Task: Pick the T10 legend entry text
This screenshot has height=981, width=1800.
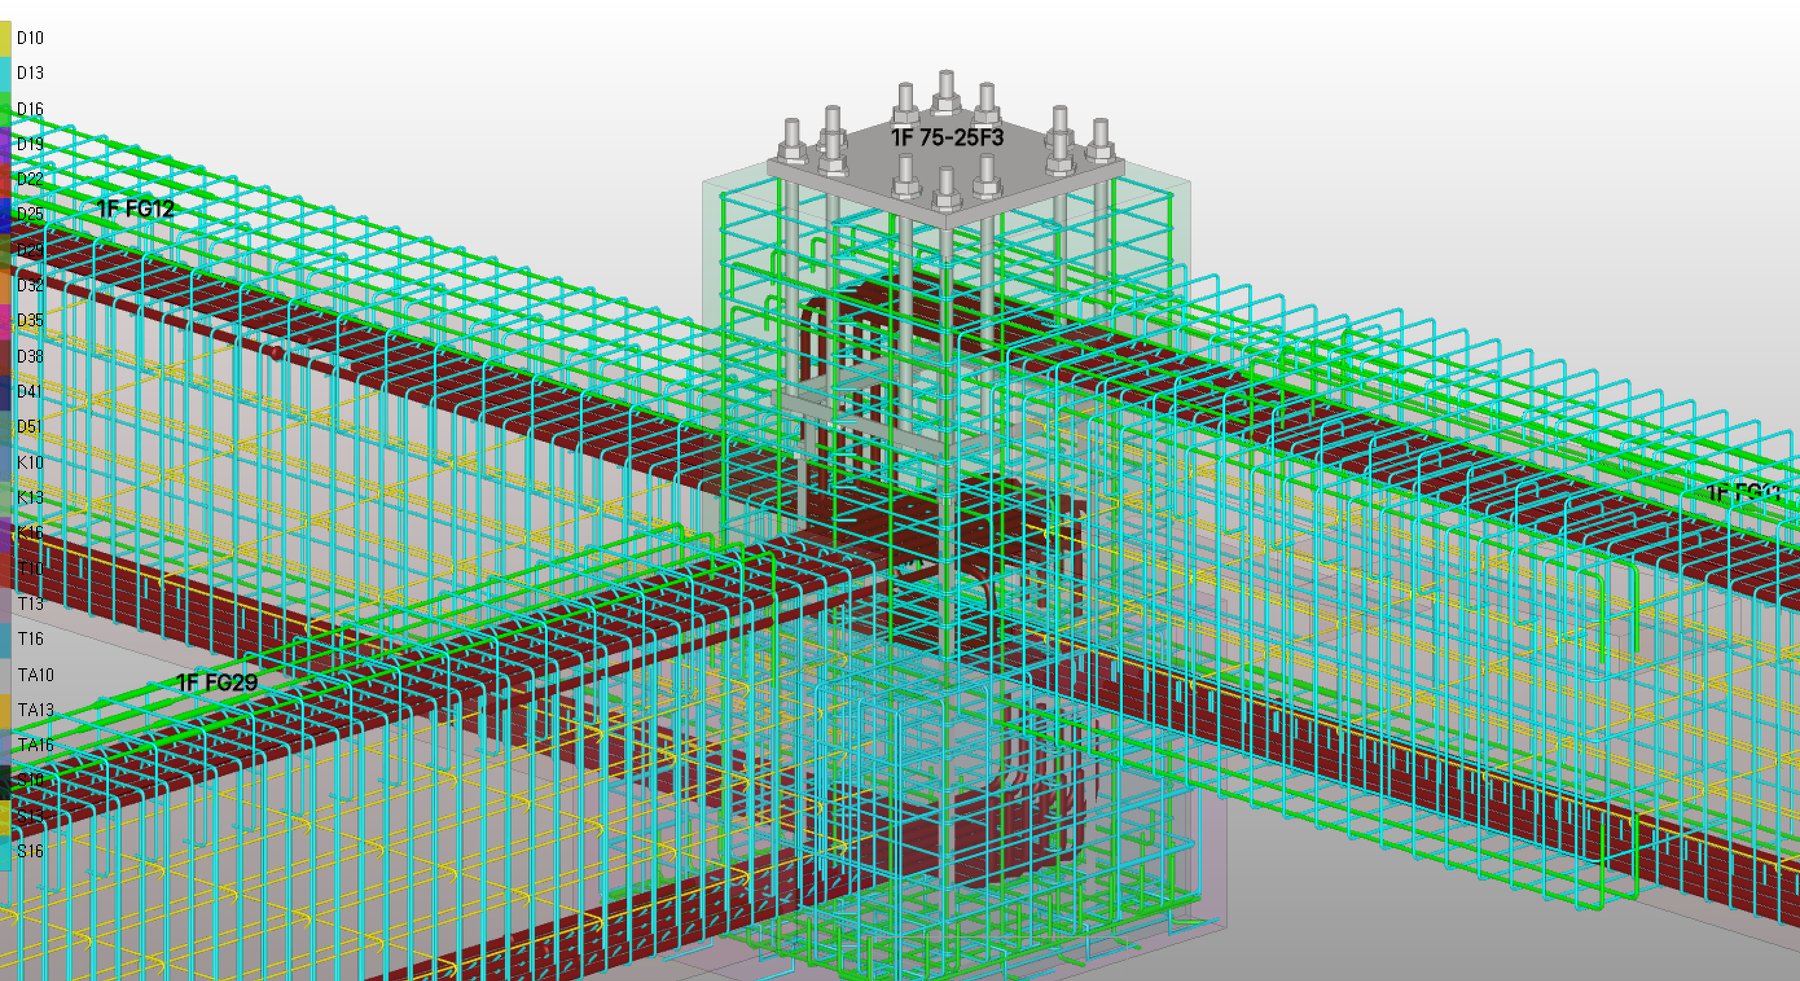Action: pyautogui.click(x=30, y=568)
